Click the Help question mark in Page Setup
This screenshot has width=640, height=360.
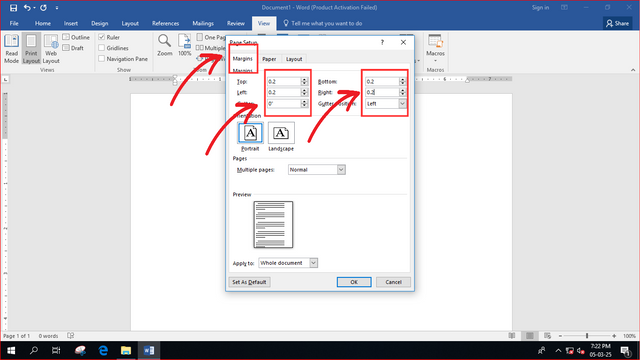pos(382,42)
